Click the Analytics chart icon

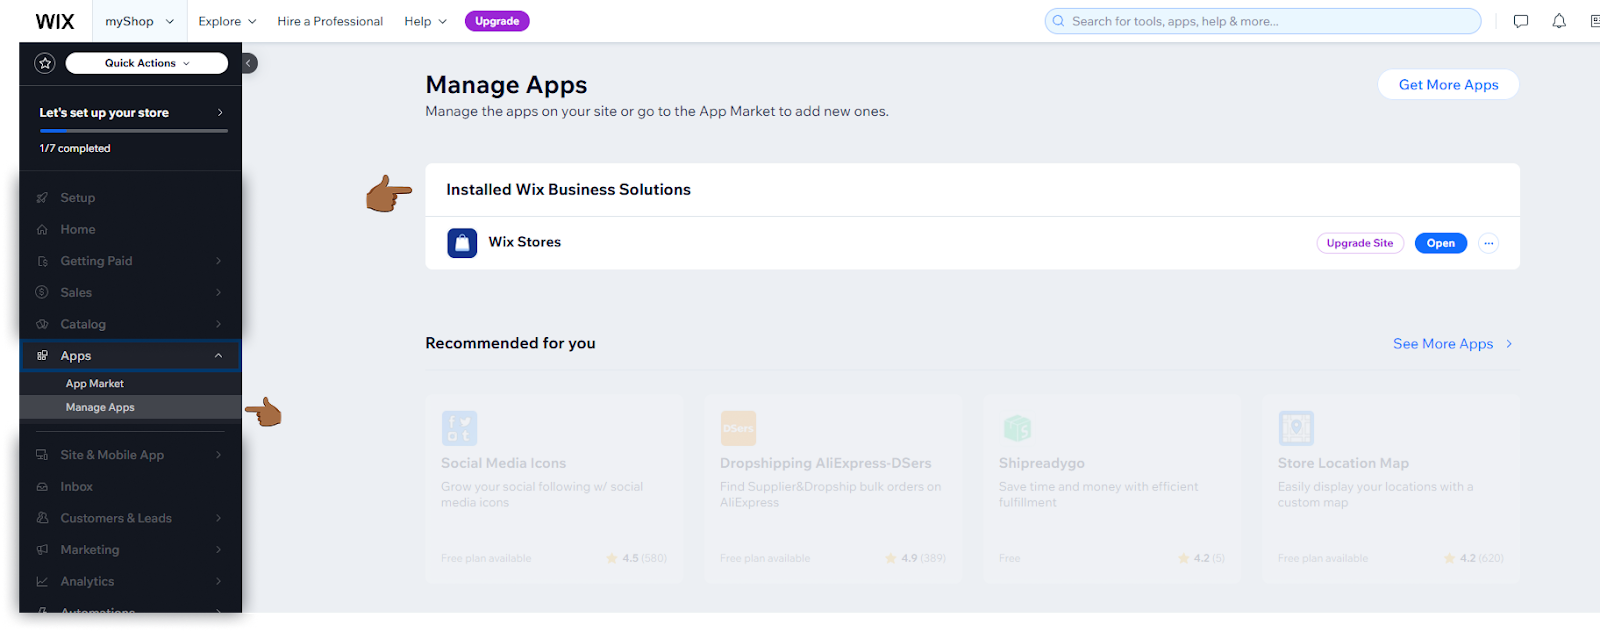click(42, 581)
